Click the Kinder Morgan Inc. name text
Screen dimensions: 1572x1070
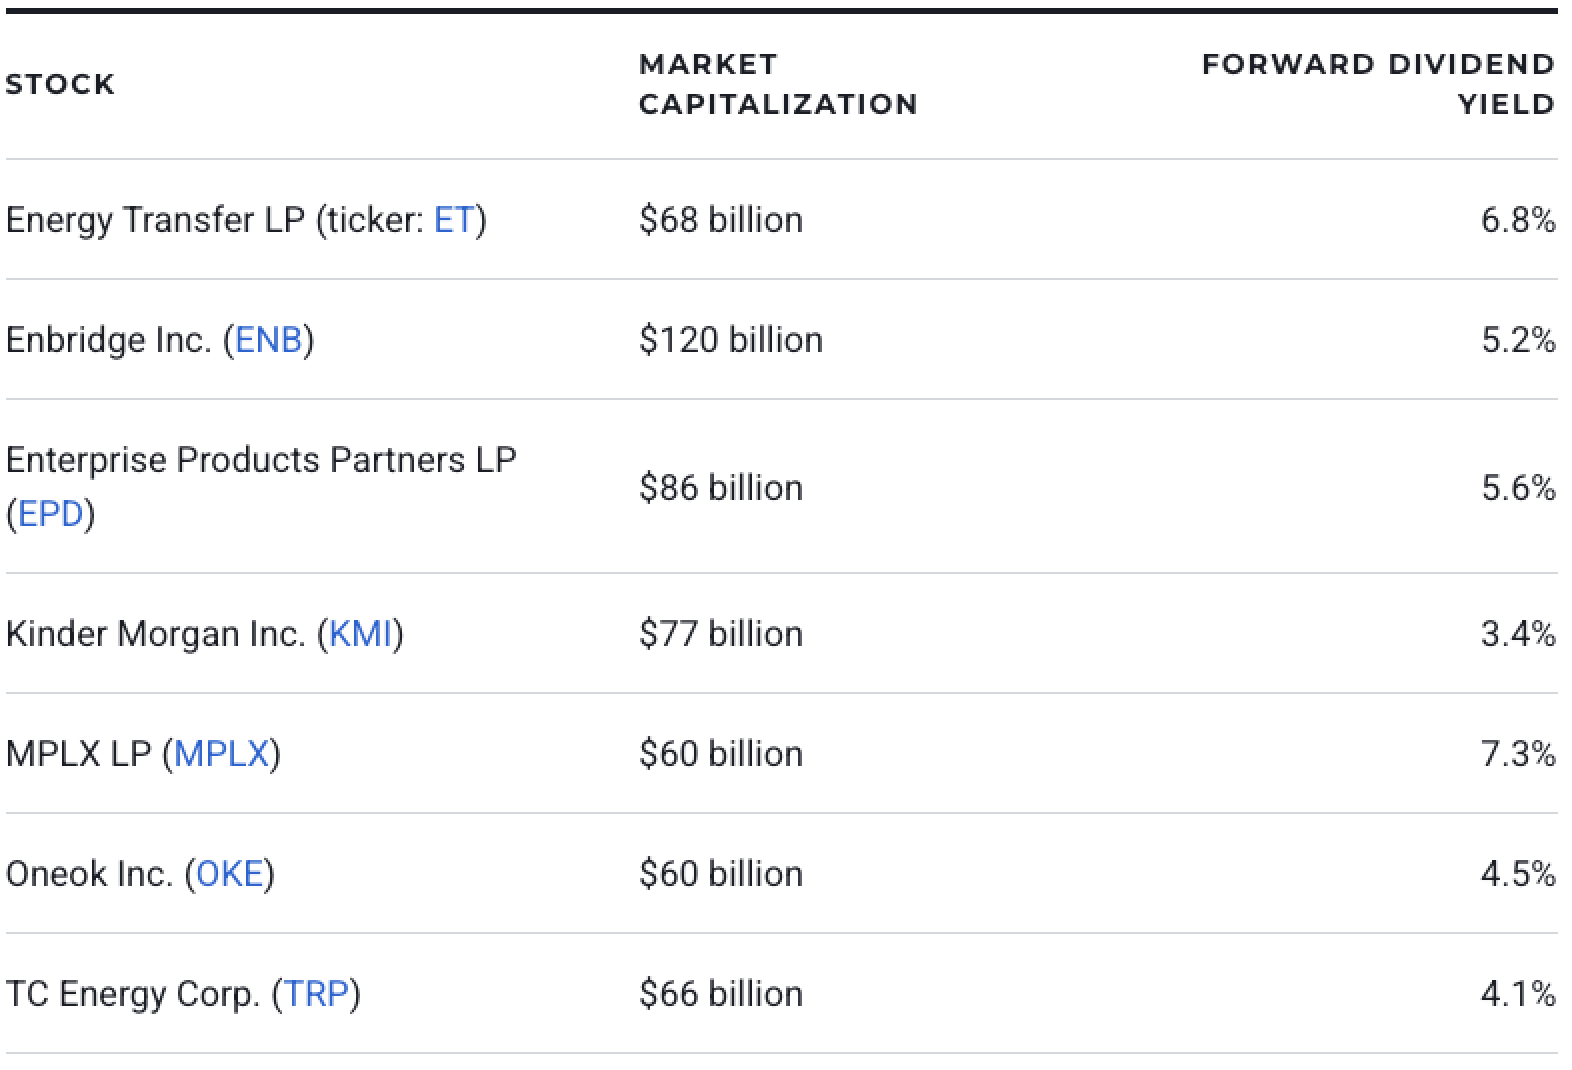(155, 634)
